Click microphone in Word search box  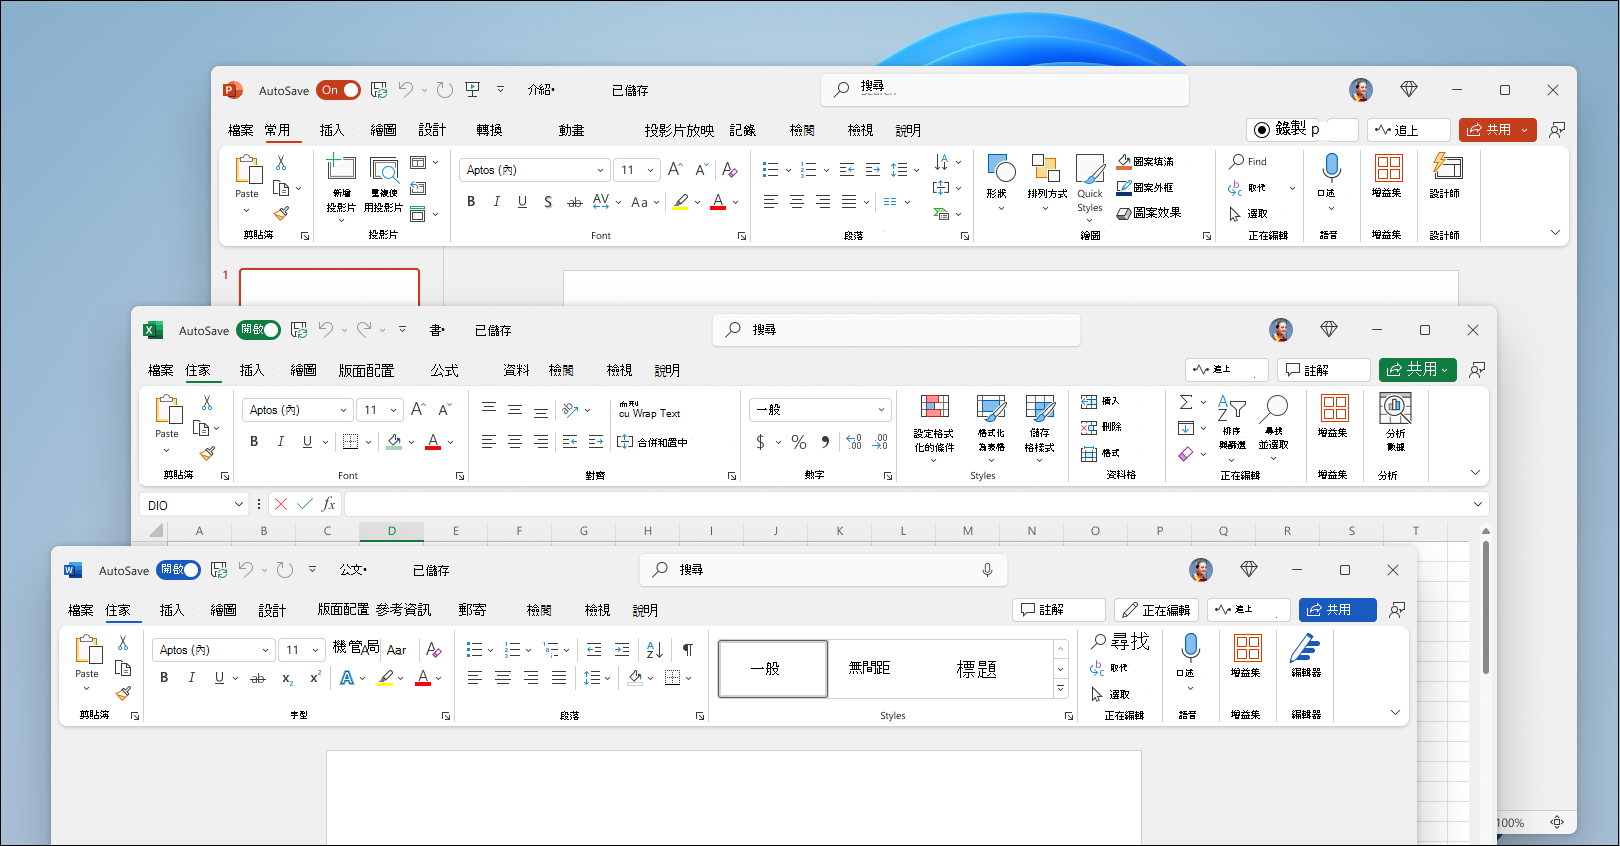[x=987, y=570]
